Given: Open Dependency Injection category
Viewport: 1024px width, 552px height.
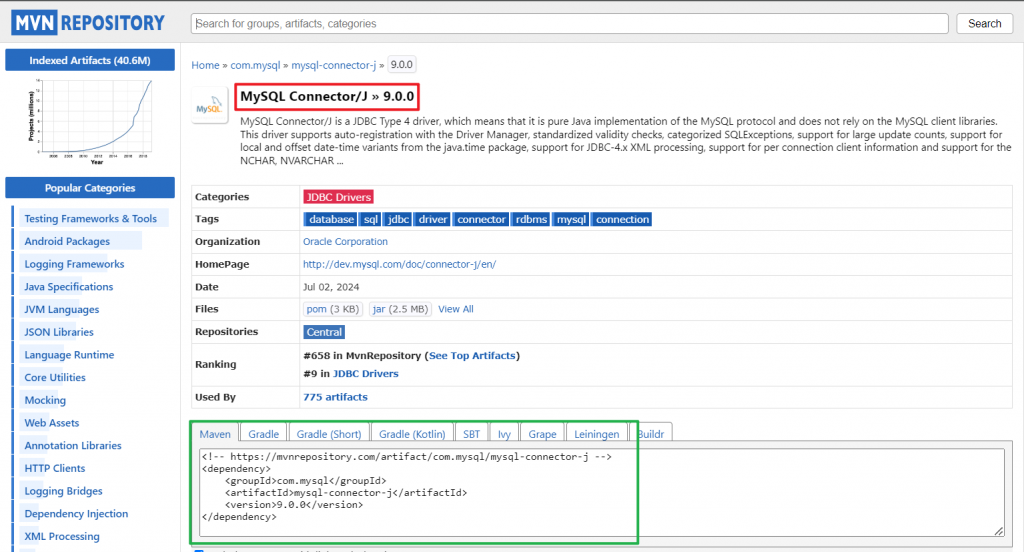Looking at the screenshot, I should [76, 514].
